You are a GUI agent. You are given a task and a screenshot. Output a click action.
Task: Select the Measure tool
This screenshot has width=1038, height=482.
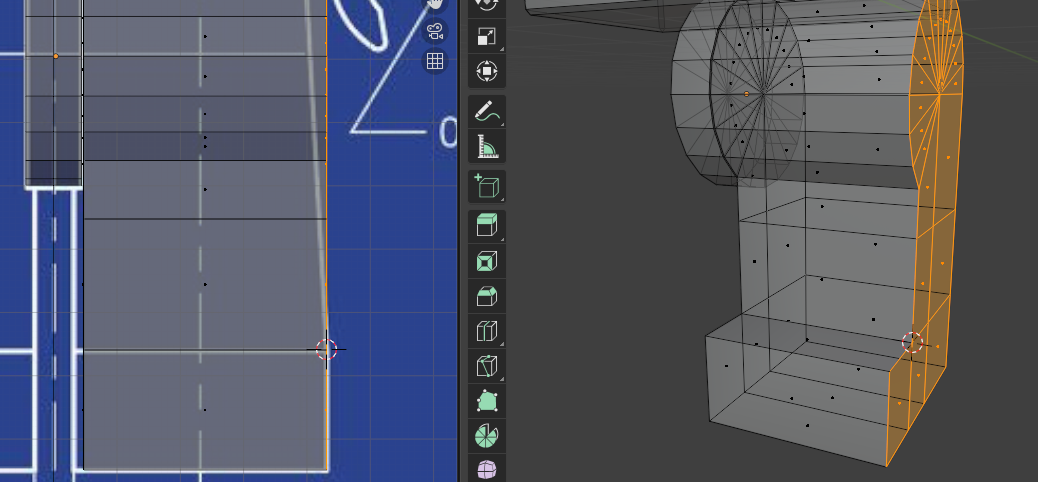pyautogui.click(x=487, y=147)
